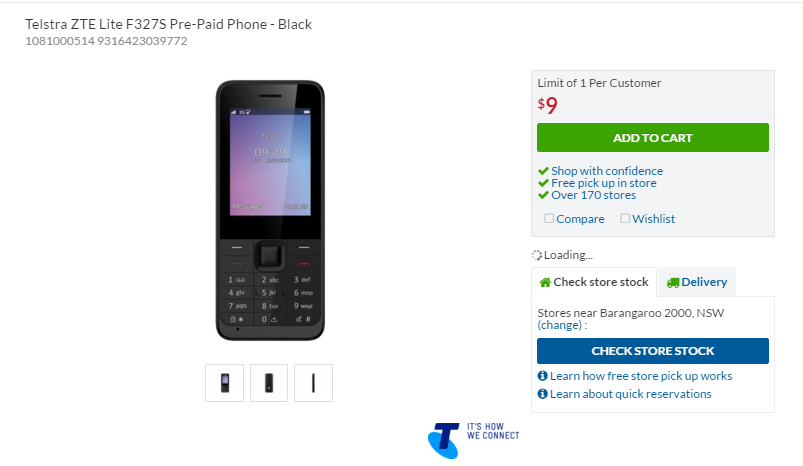Image resolution: width=803 pixels, height=466 pixels.
Task: Select the Check store stock tab
Action: pos(594,282)
